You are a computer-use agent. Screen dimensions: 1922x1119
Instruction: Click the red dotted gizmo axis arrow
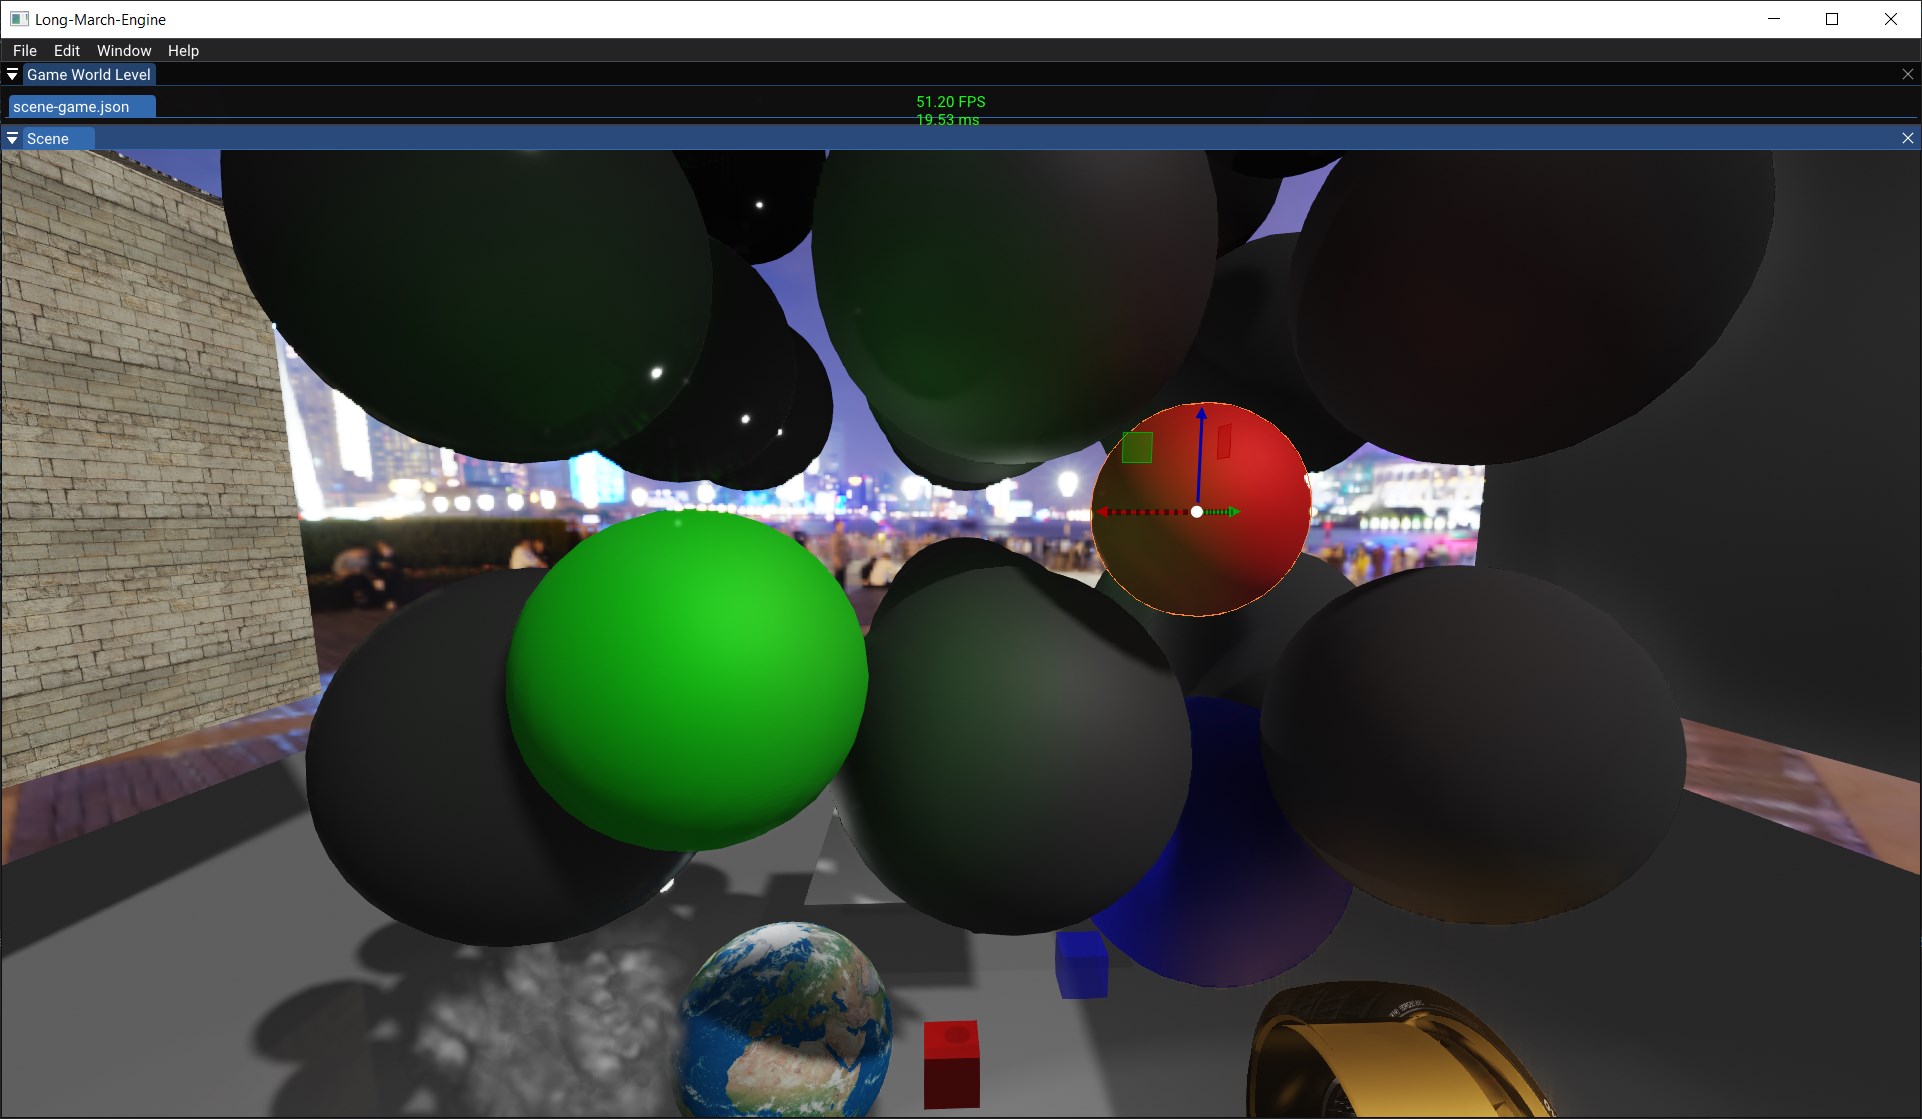coord(1140,512)
